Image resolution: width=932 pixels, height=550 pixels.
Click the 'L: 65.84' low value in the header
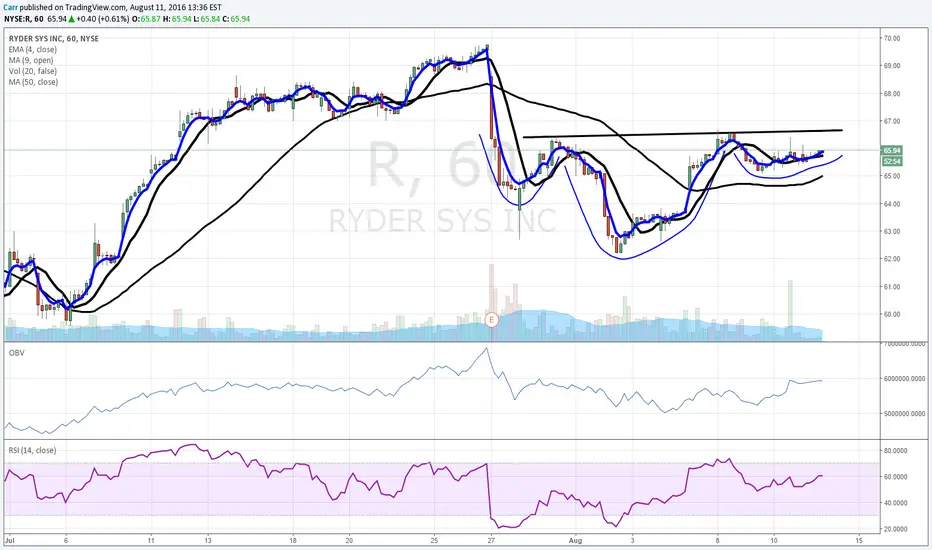tap(207, 19)
